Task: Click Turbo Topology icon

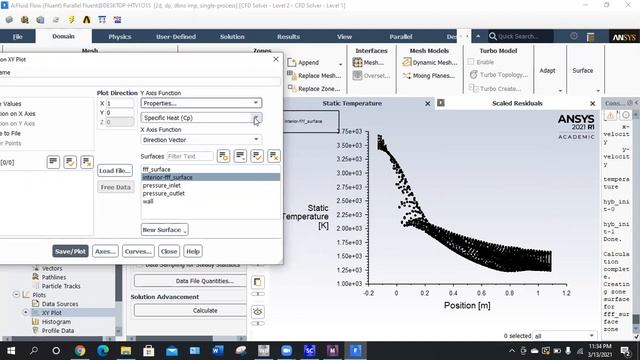Action: point(473,75)
